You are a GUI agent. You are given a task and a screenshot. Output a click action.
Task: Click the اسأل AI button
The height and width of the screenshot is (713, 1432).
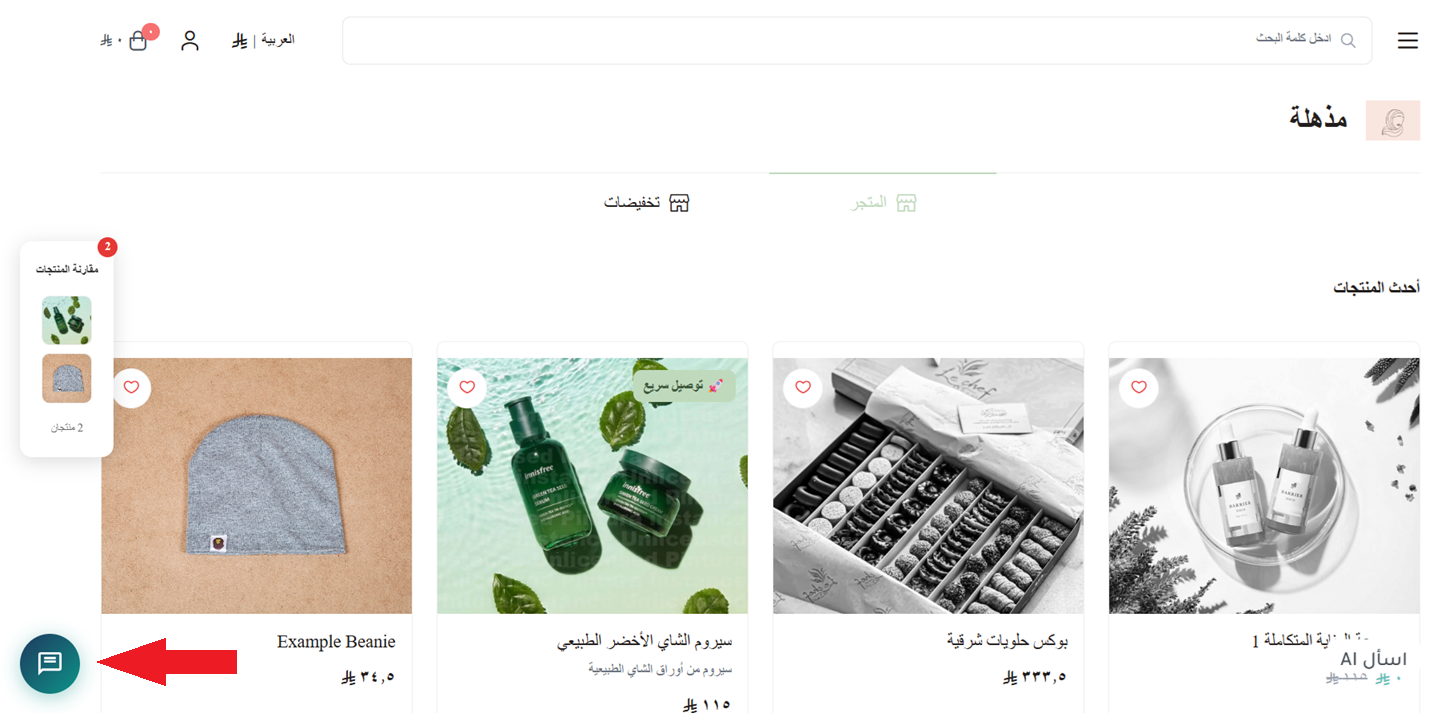click(x=1373, y=659)
